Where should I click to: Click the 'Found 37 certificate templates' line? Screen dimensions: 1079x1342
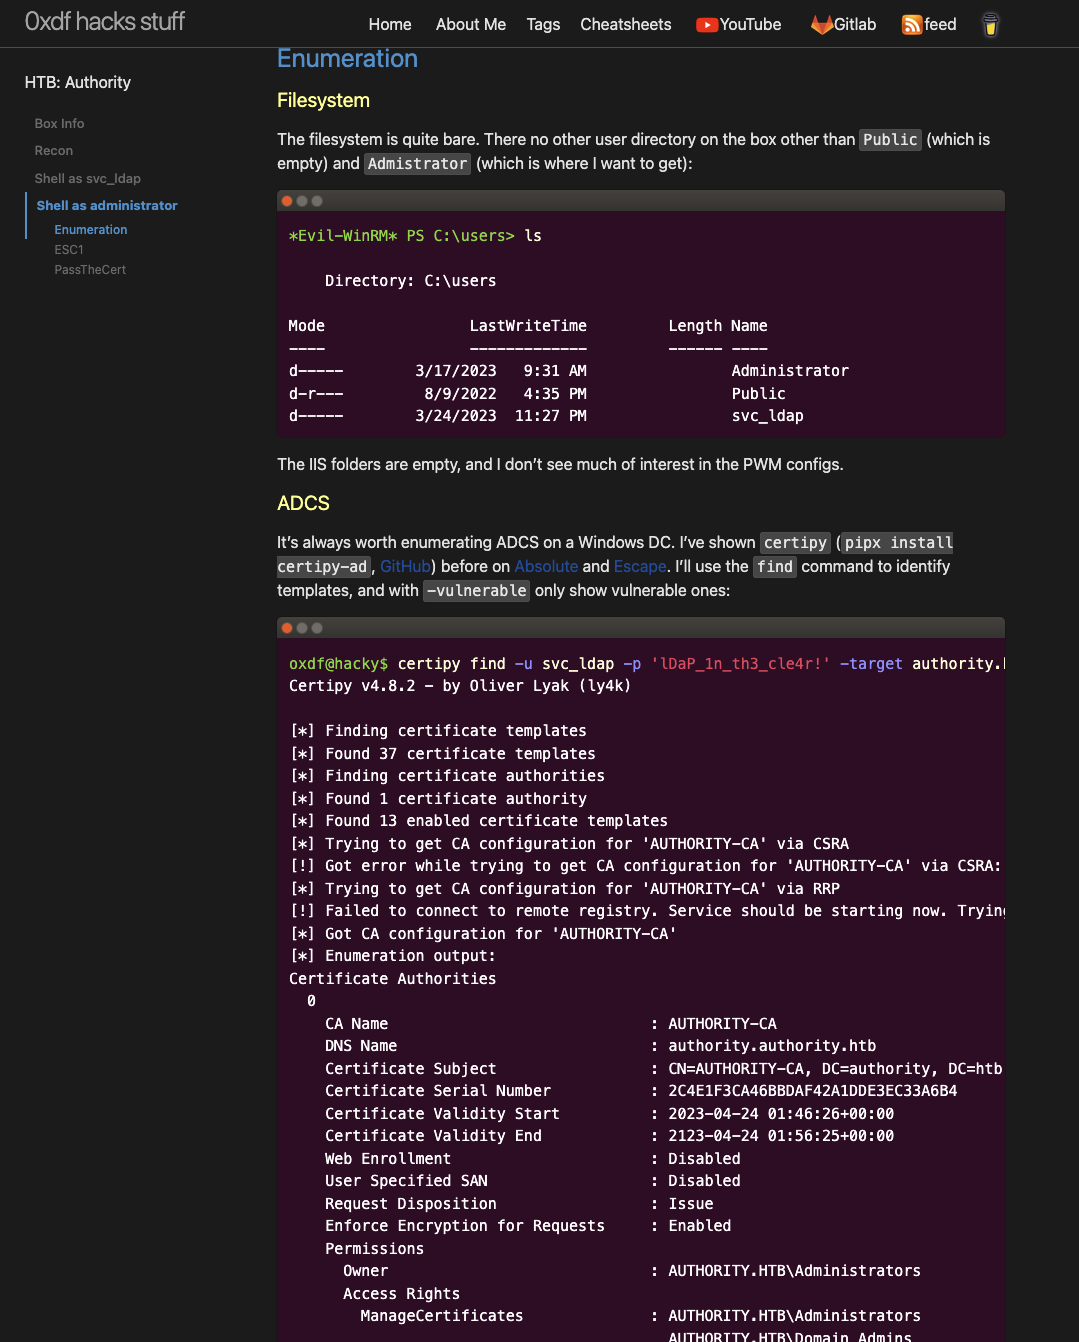(442, 754)
